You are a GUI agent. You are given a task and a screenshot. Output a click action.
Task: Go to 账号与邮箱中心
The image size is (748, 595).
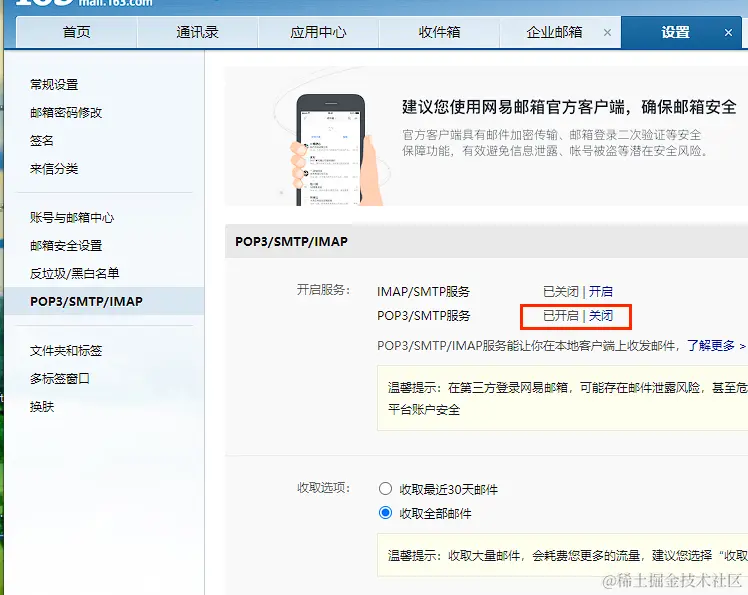point(72,218)
